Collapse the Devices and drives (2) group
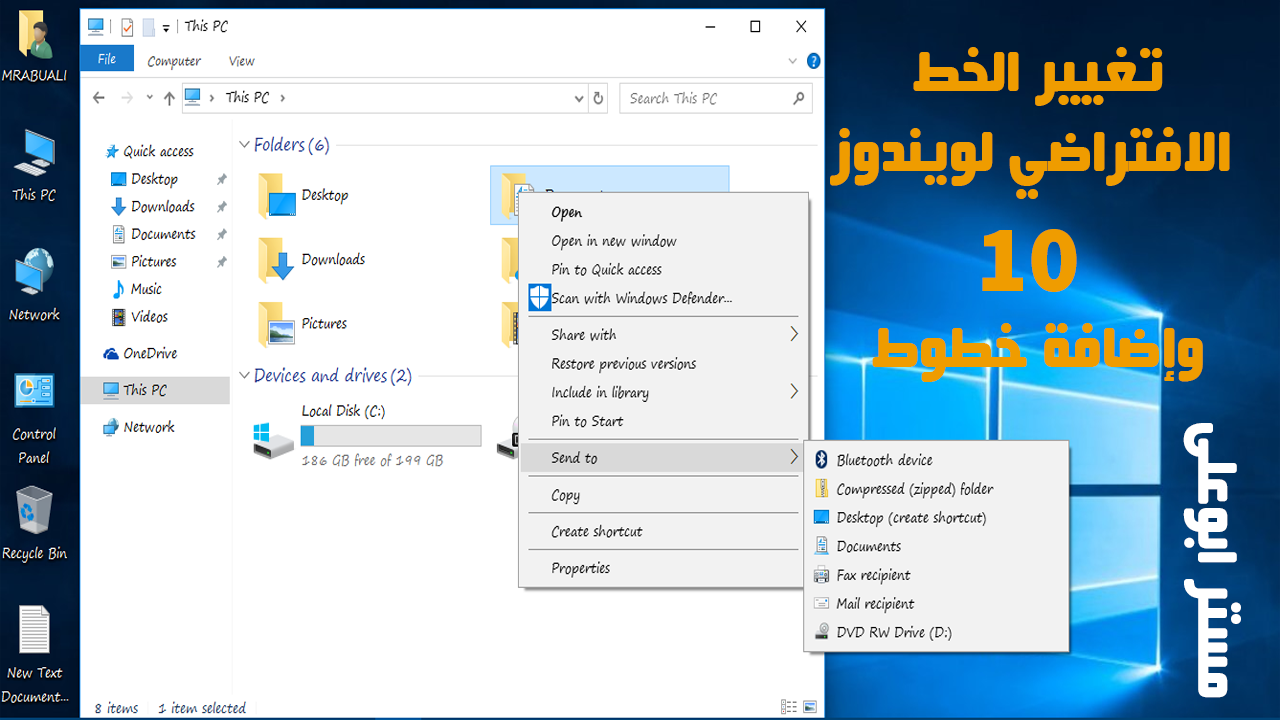Screen dimensions: 1280x720 pos(244,376)
